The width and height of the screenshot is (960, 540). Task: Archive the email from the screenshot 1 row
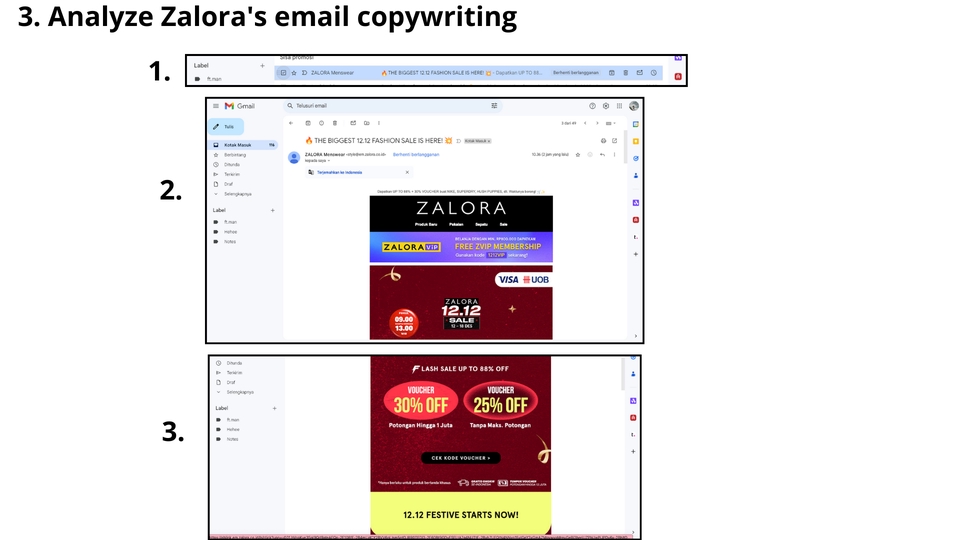coord(612,73)
